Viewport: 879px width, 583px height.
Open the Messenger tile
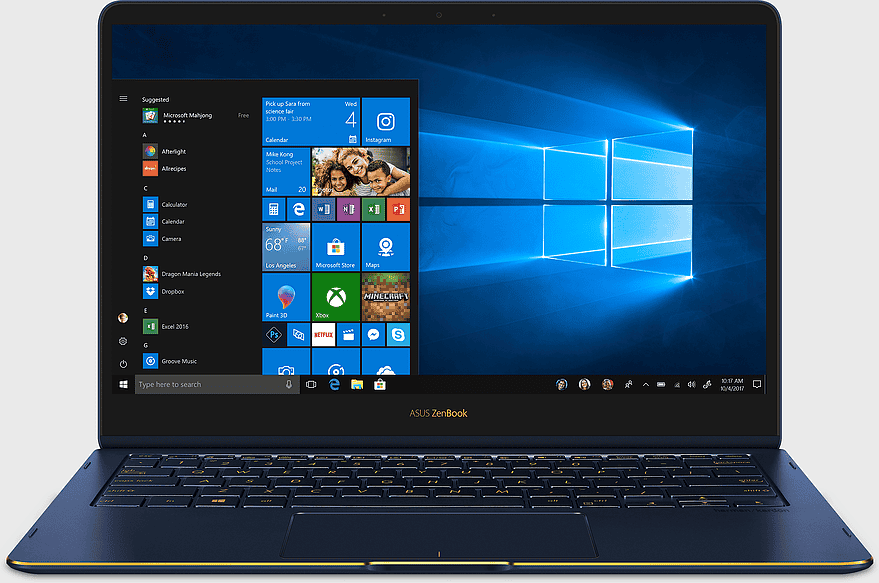373,335
